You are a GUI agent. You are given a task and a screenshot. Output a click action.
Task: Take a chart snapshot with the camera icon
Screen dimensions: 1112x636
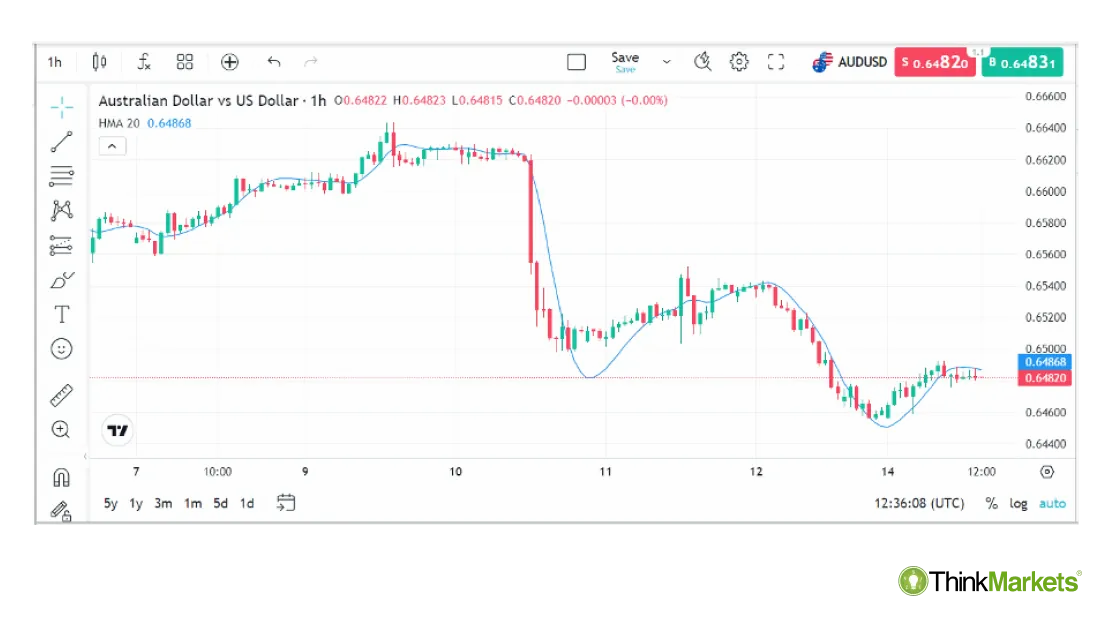[703, 61]
